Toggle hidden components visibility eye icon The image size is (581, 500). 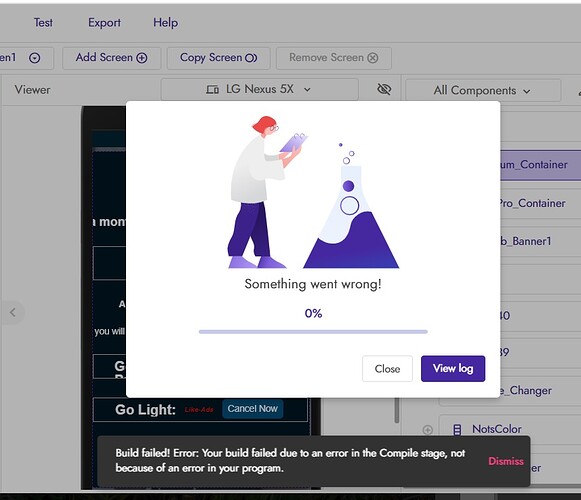tap(384, 89)
